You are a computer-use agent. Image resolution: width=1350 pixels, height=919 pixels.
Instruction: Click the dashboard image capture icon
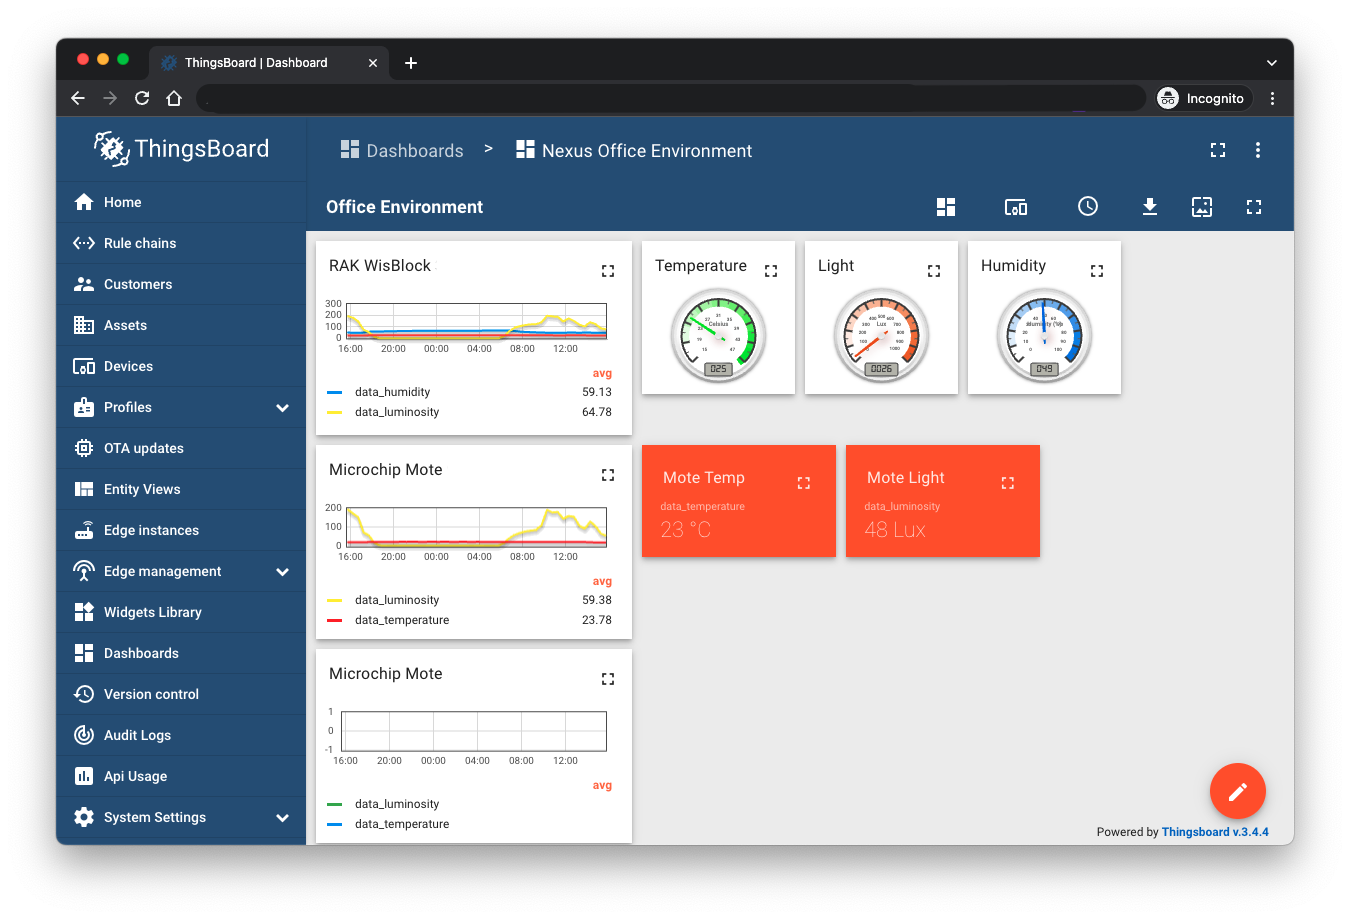click(x=1202, y=207)
